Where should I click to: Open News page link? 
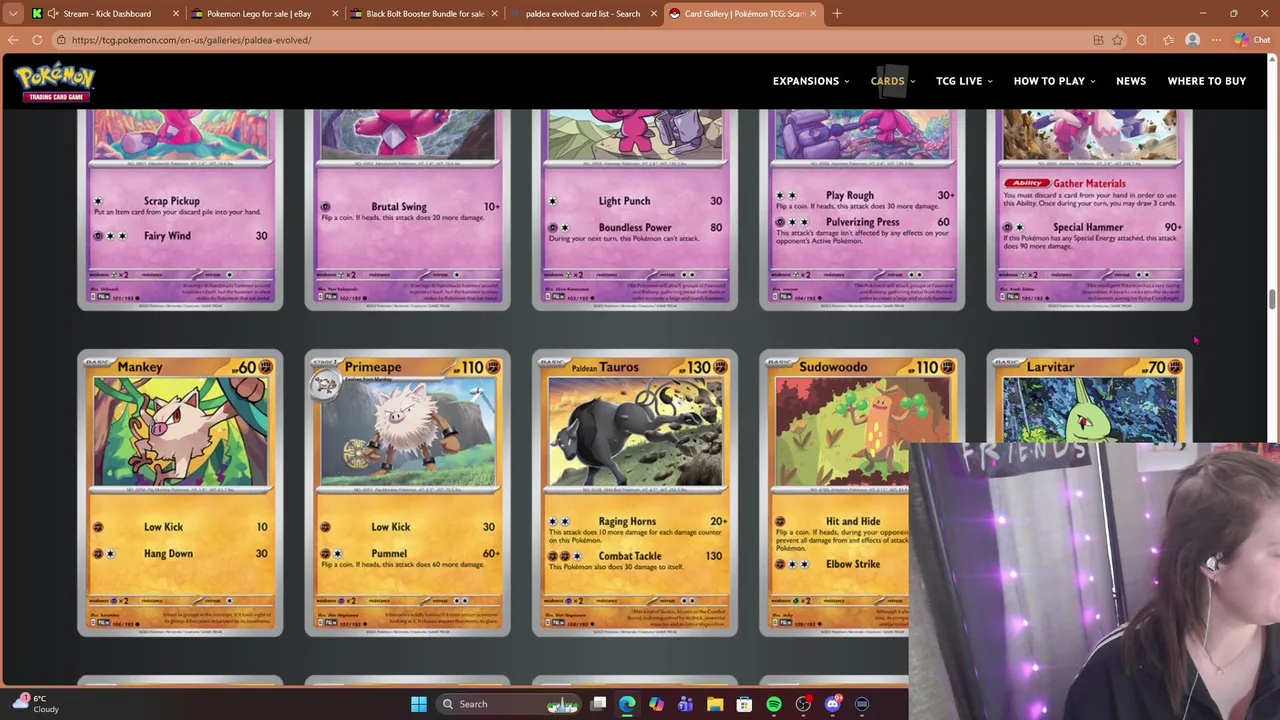click(x=1131, y=81)
